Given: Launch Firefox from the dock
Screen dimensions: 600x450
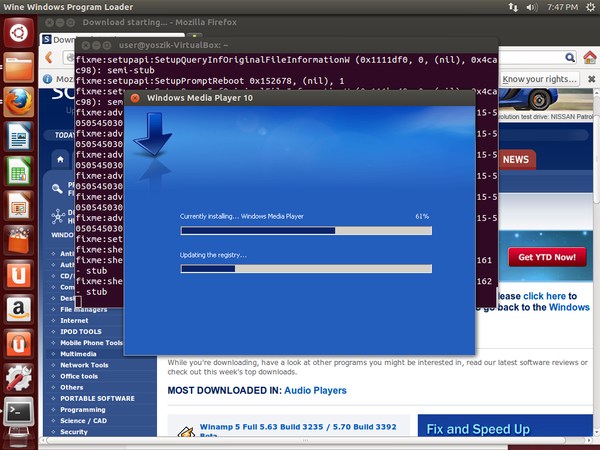Looking at the screenshot, I should [18, 102].
